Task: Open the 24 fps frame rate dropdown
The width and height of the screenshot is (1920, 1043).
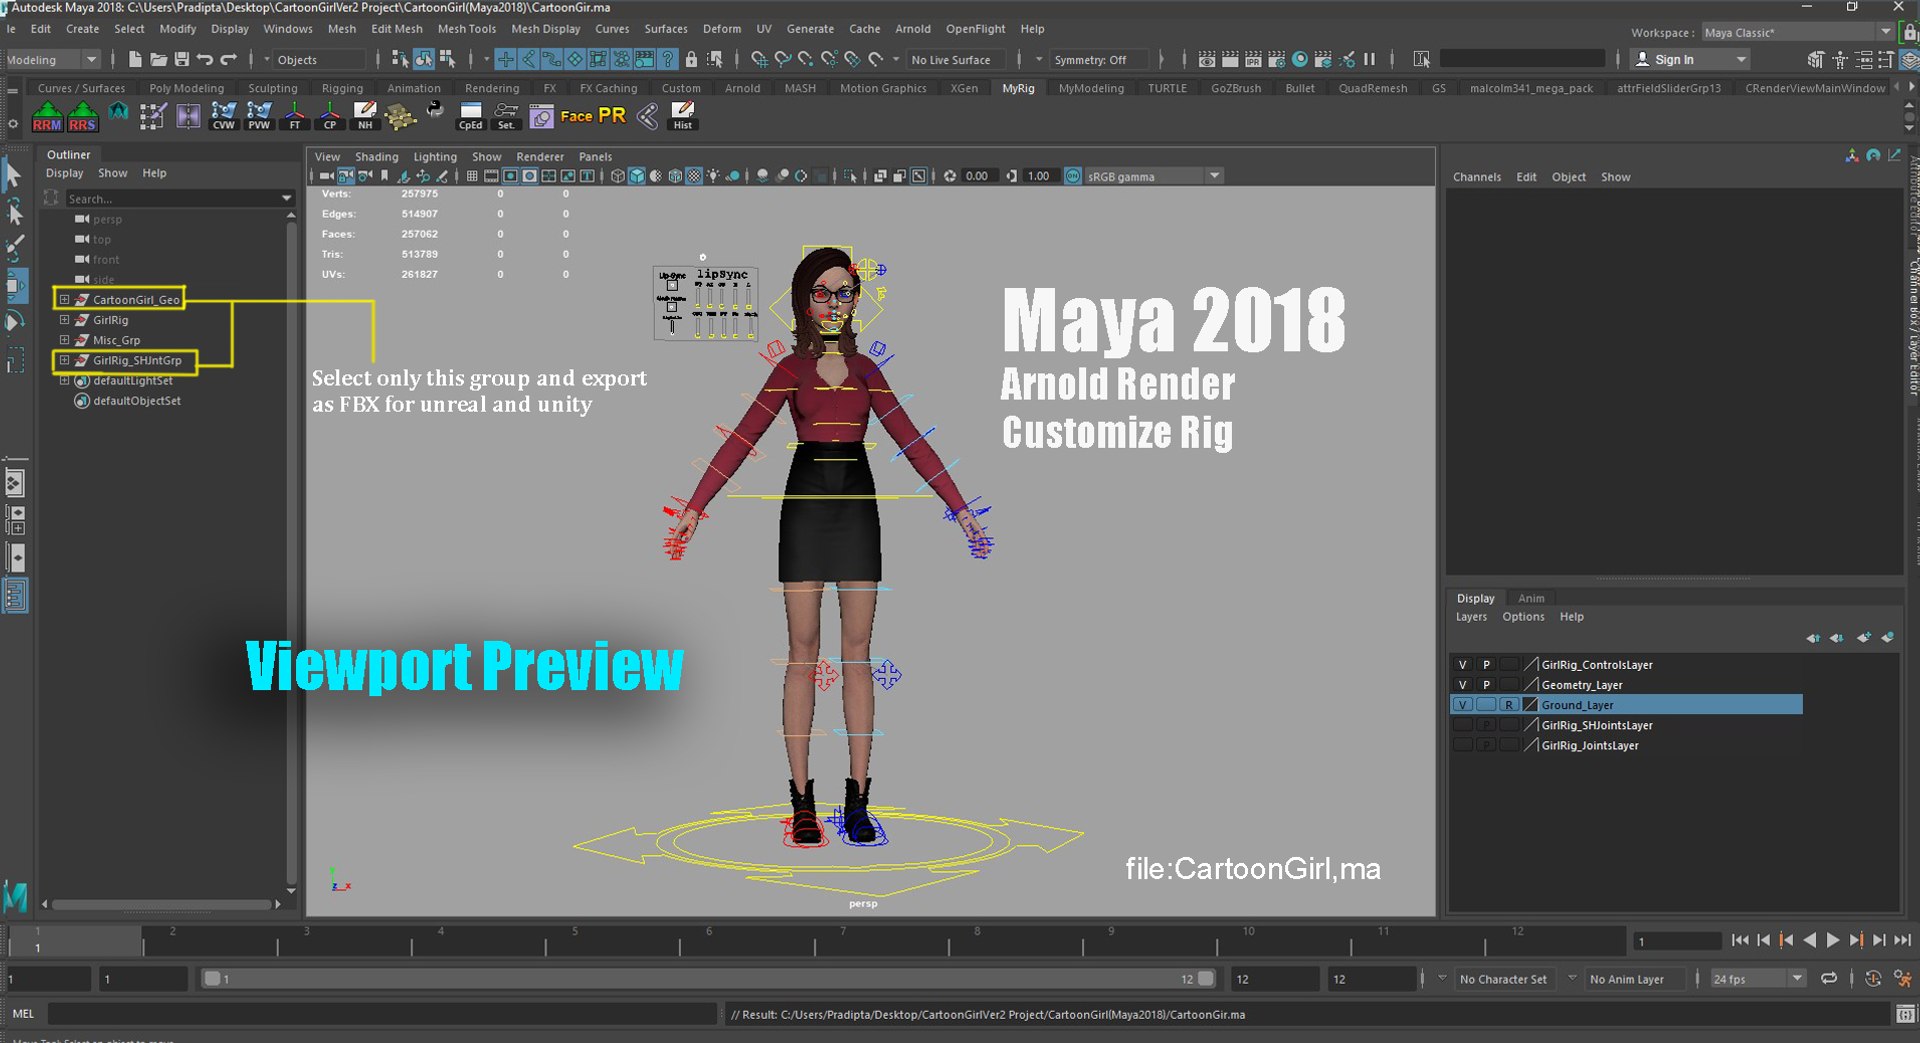Action: (1757, 979)
